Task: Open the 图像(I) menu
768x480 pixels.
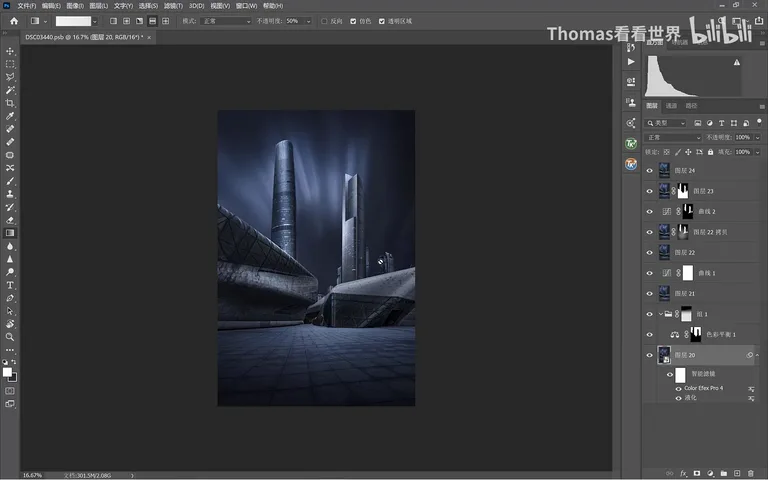Action: tap(75, 6)
